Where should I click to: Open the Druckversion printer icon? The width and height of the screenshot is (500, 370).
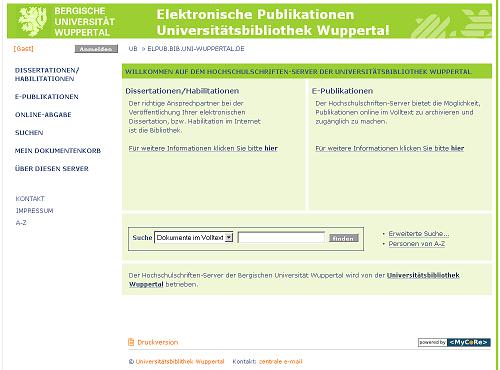(131, 342)
